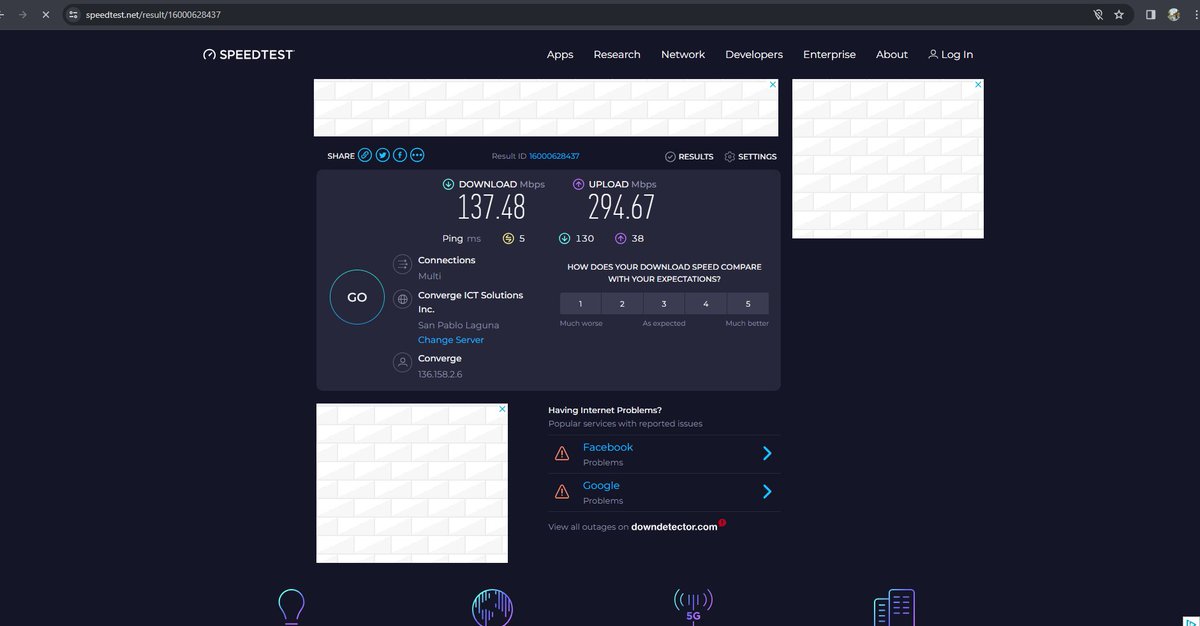
Task: Click the yellow idle ping icon
Action: tap(508, 239)
